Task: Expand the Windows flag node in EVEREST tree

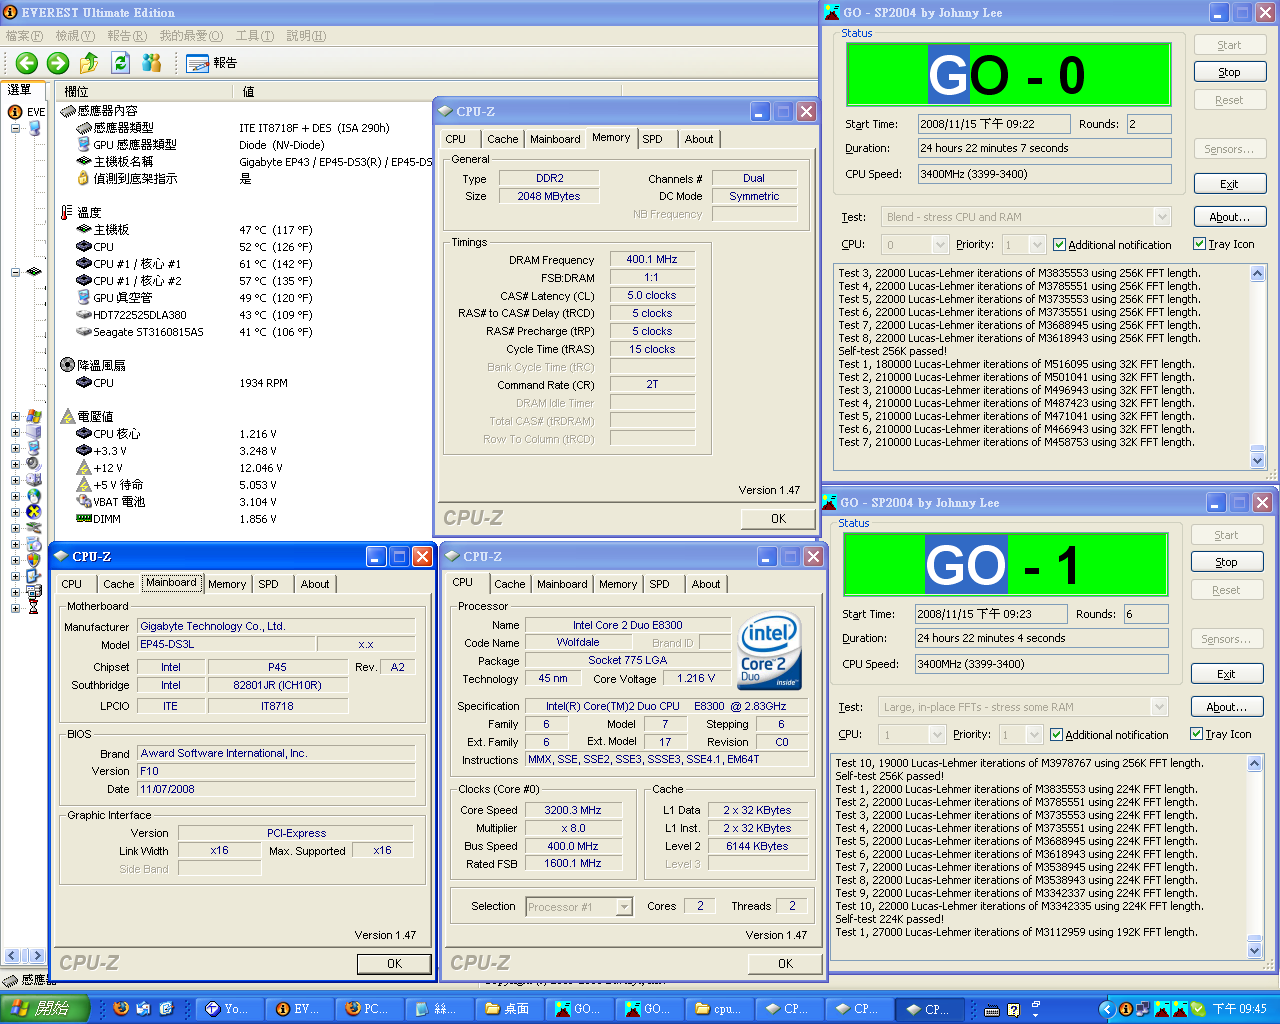Action: coord(15,416)
